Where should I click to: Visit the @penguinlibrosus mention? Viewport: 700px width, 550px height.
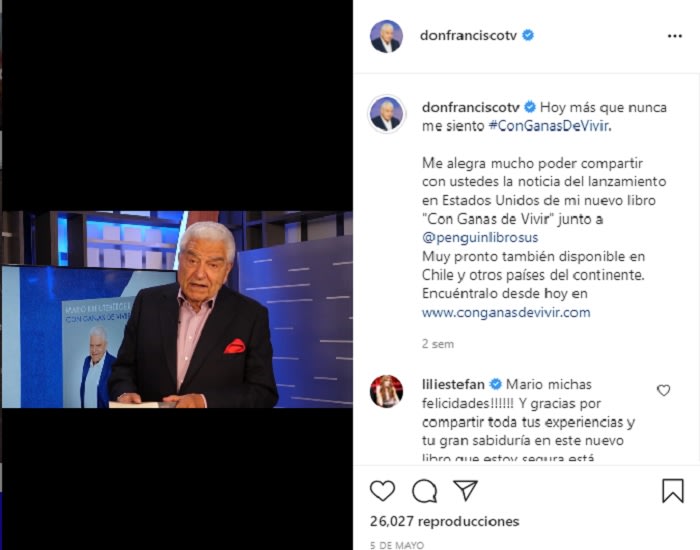(480, 238)
